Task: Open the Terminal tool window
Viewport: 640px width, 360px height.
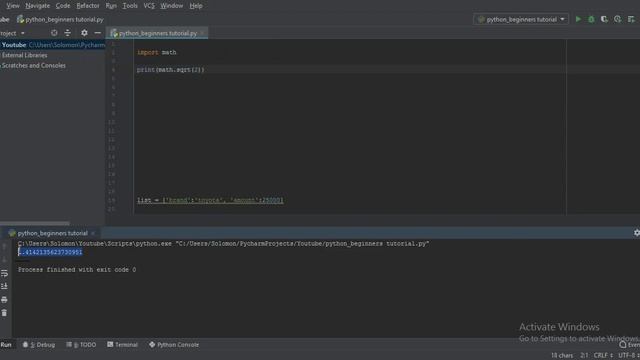Action: pos(122,345)
